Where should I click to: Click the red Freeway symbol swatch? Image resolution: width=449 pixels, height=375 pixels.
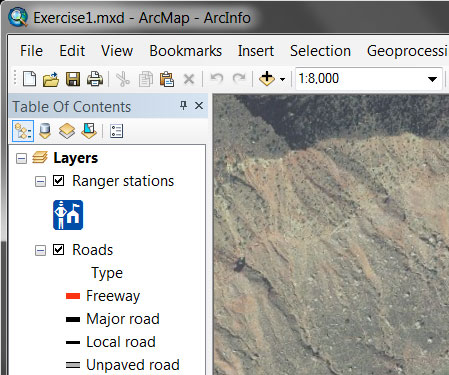(73, 296)
